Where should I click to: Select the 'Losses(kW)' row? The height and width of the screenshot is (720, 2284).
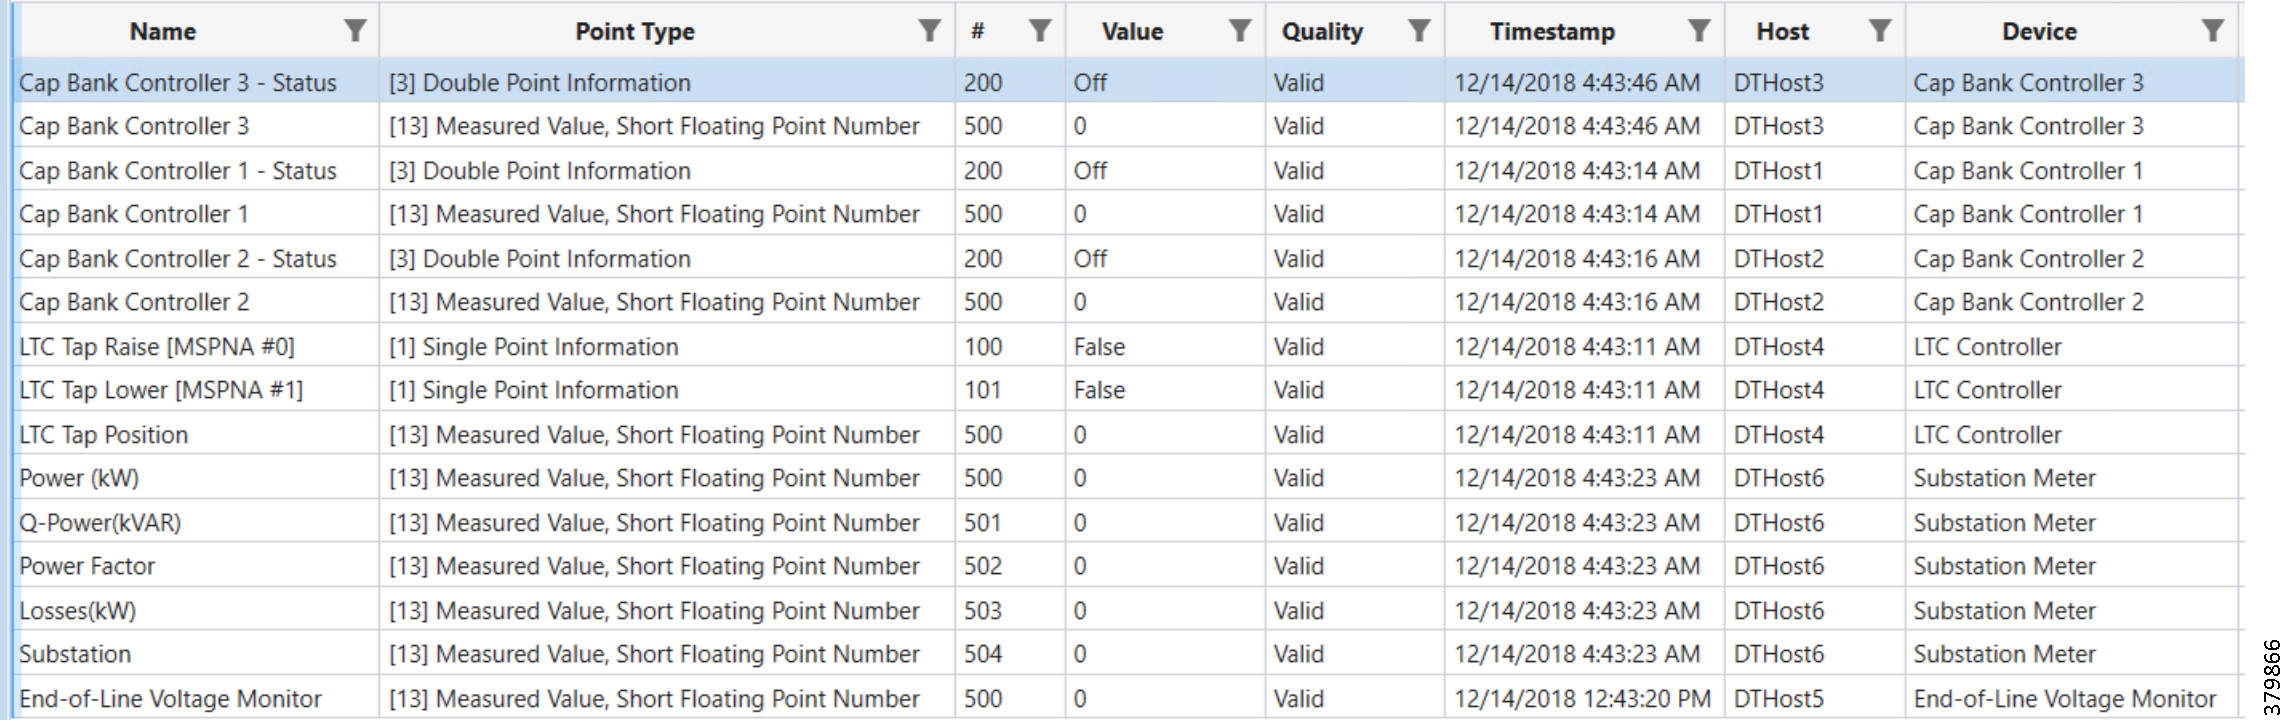pos(1128,611)
